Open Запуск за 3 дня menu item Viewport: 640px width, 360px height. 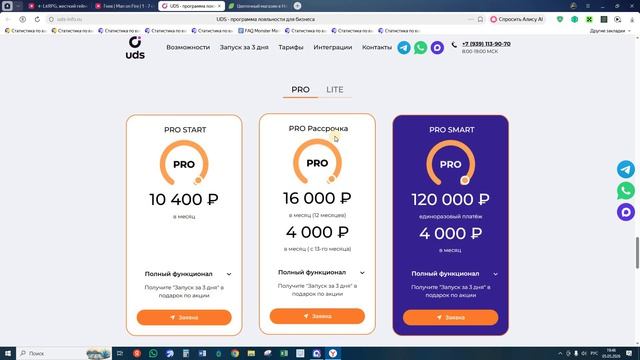click(244, 47)
